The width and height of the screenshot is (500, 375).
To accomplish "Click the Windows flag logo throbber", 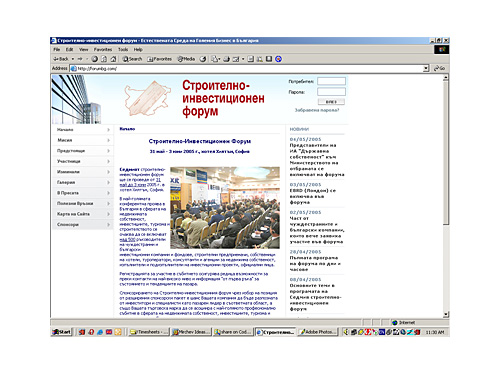I will (442, 50).
